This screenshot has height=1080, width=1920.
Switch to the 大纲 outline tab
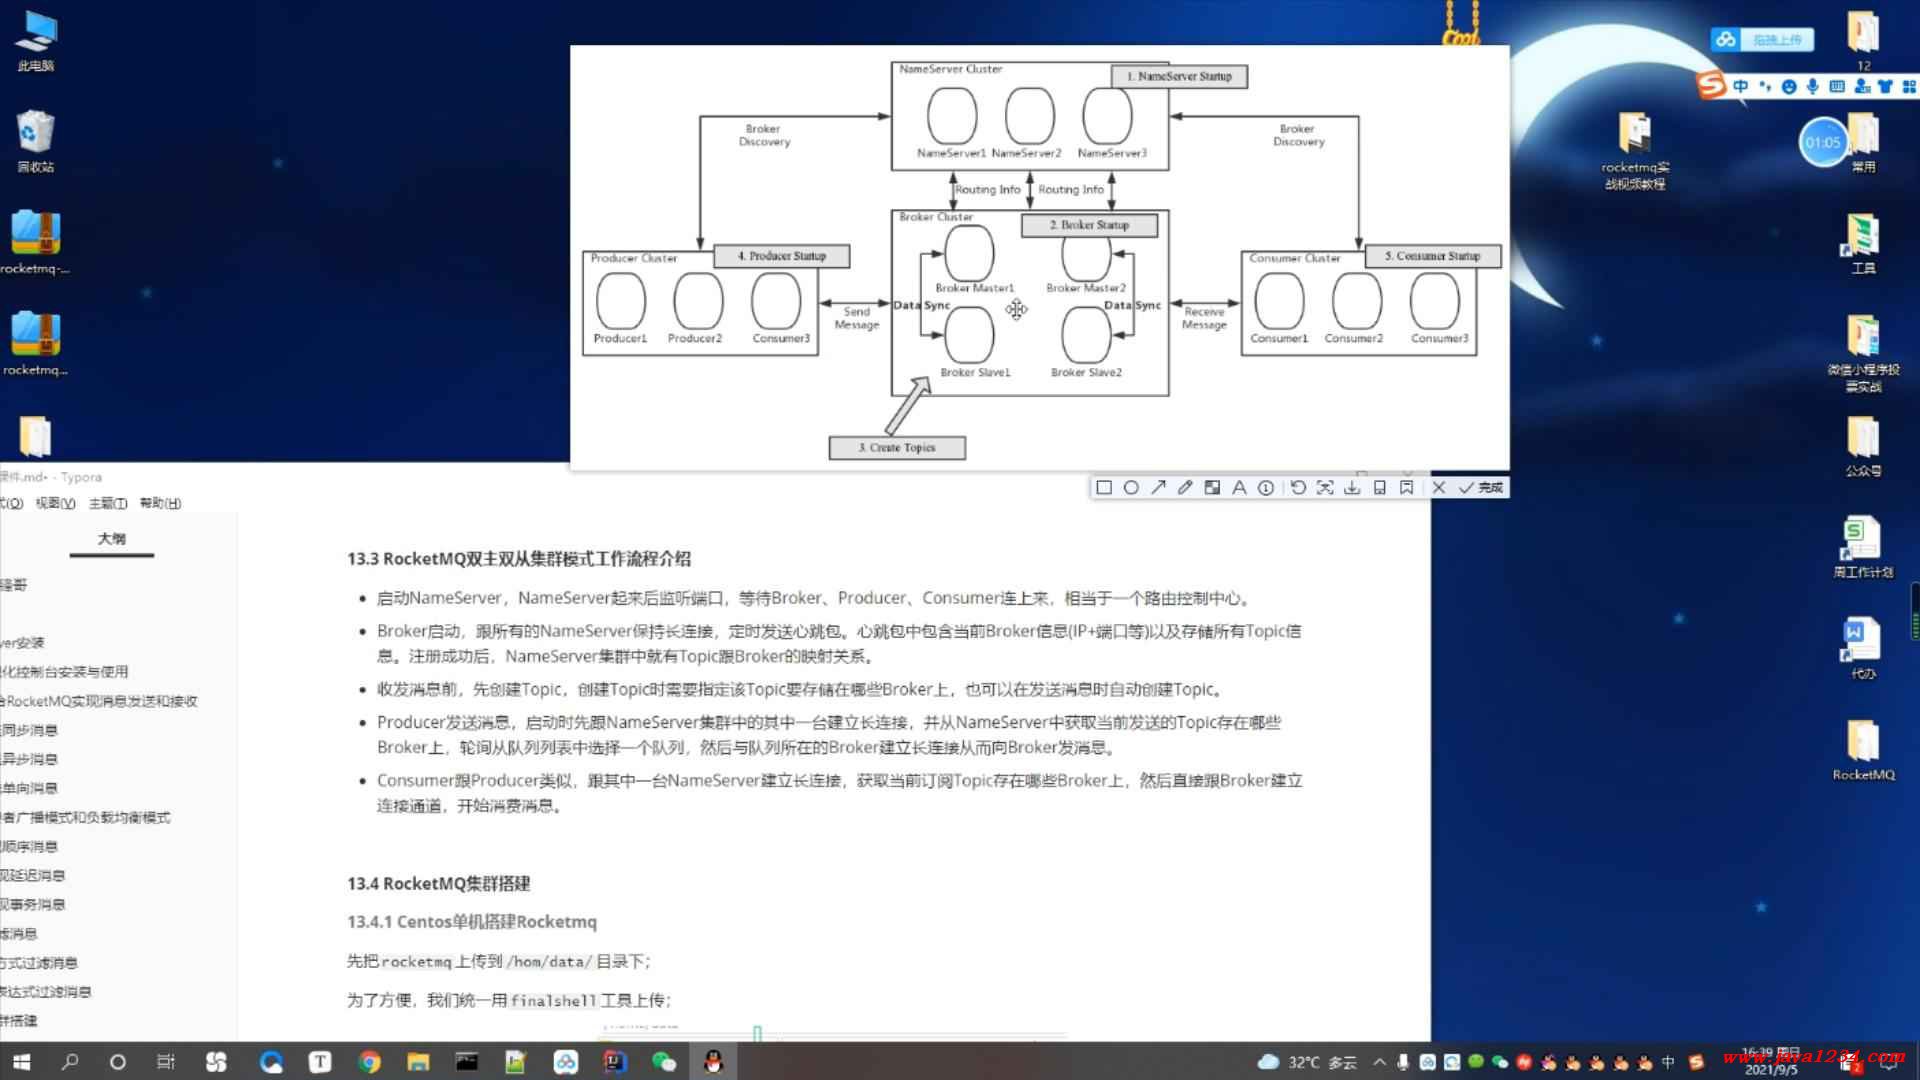click(111, 539)
